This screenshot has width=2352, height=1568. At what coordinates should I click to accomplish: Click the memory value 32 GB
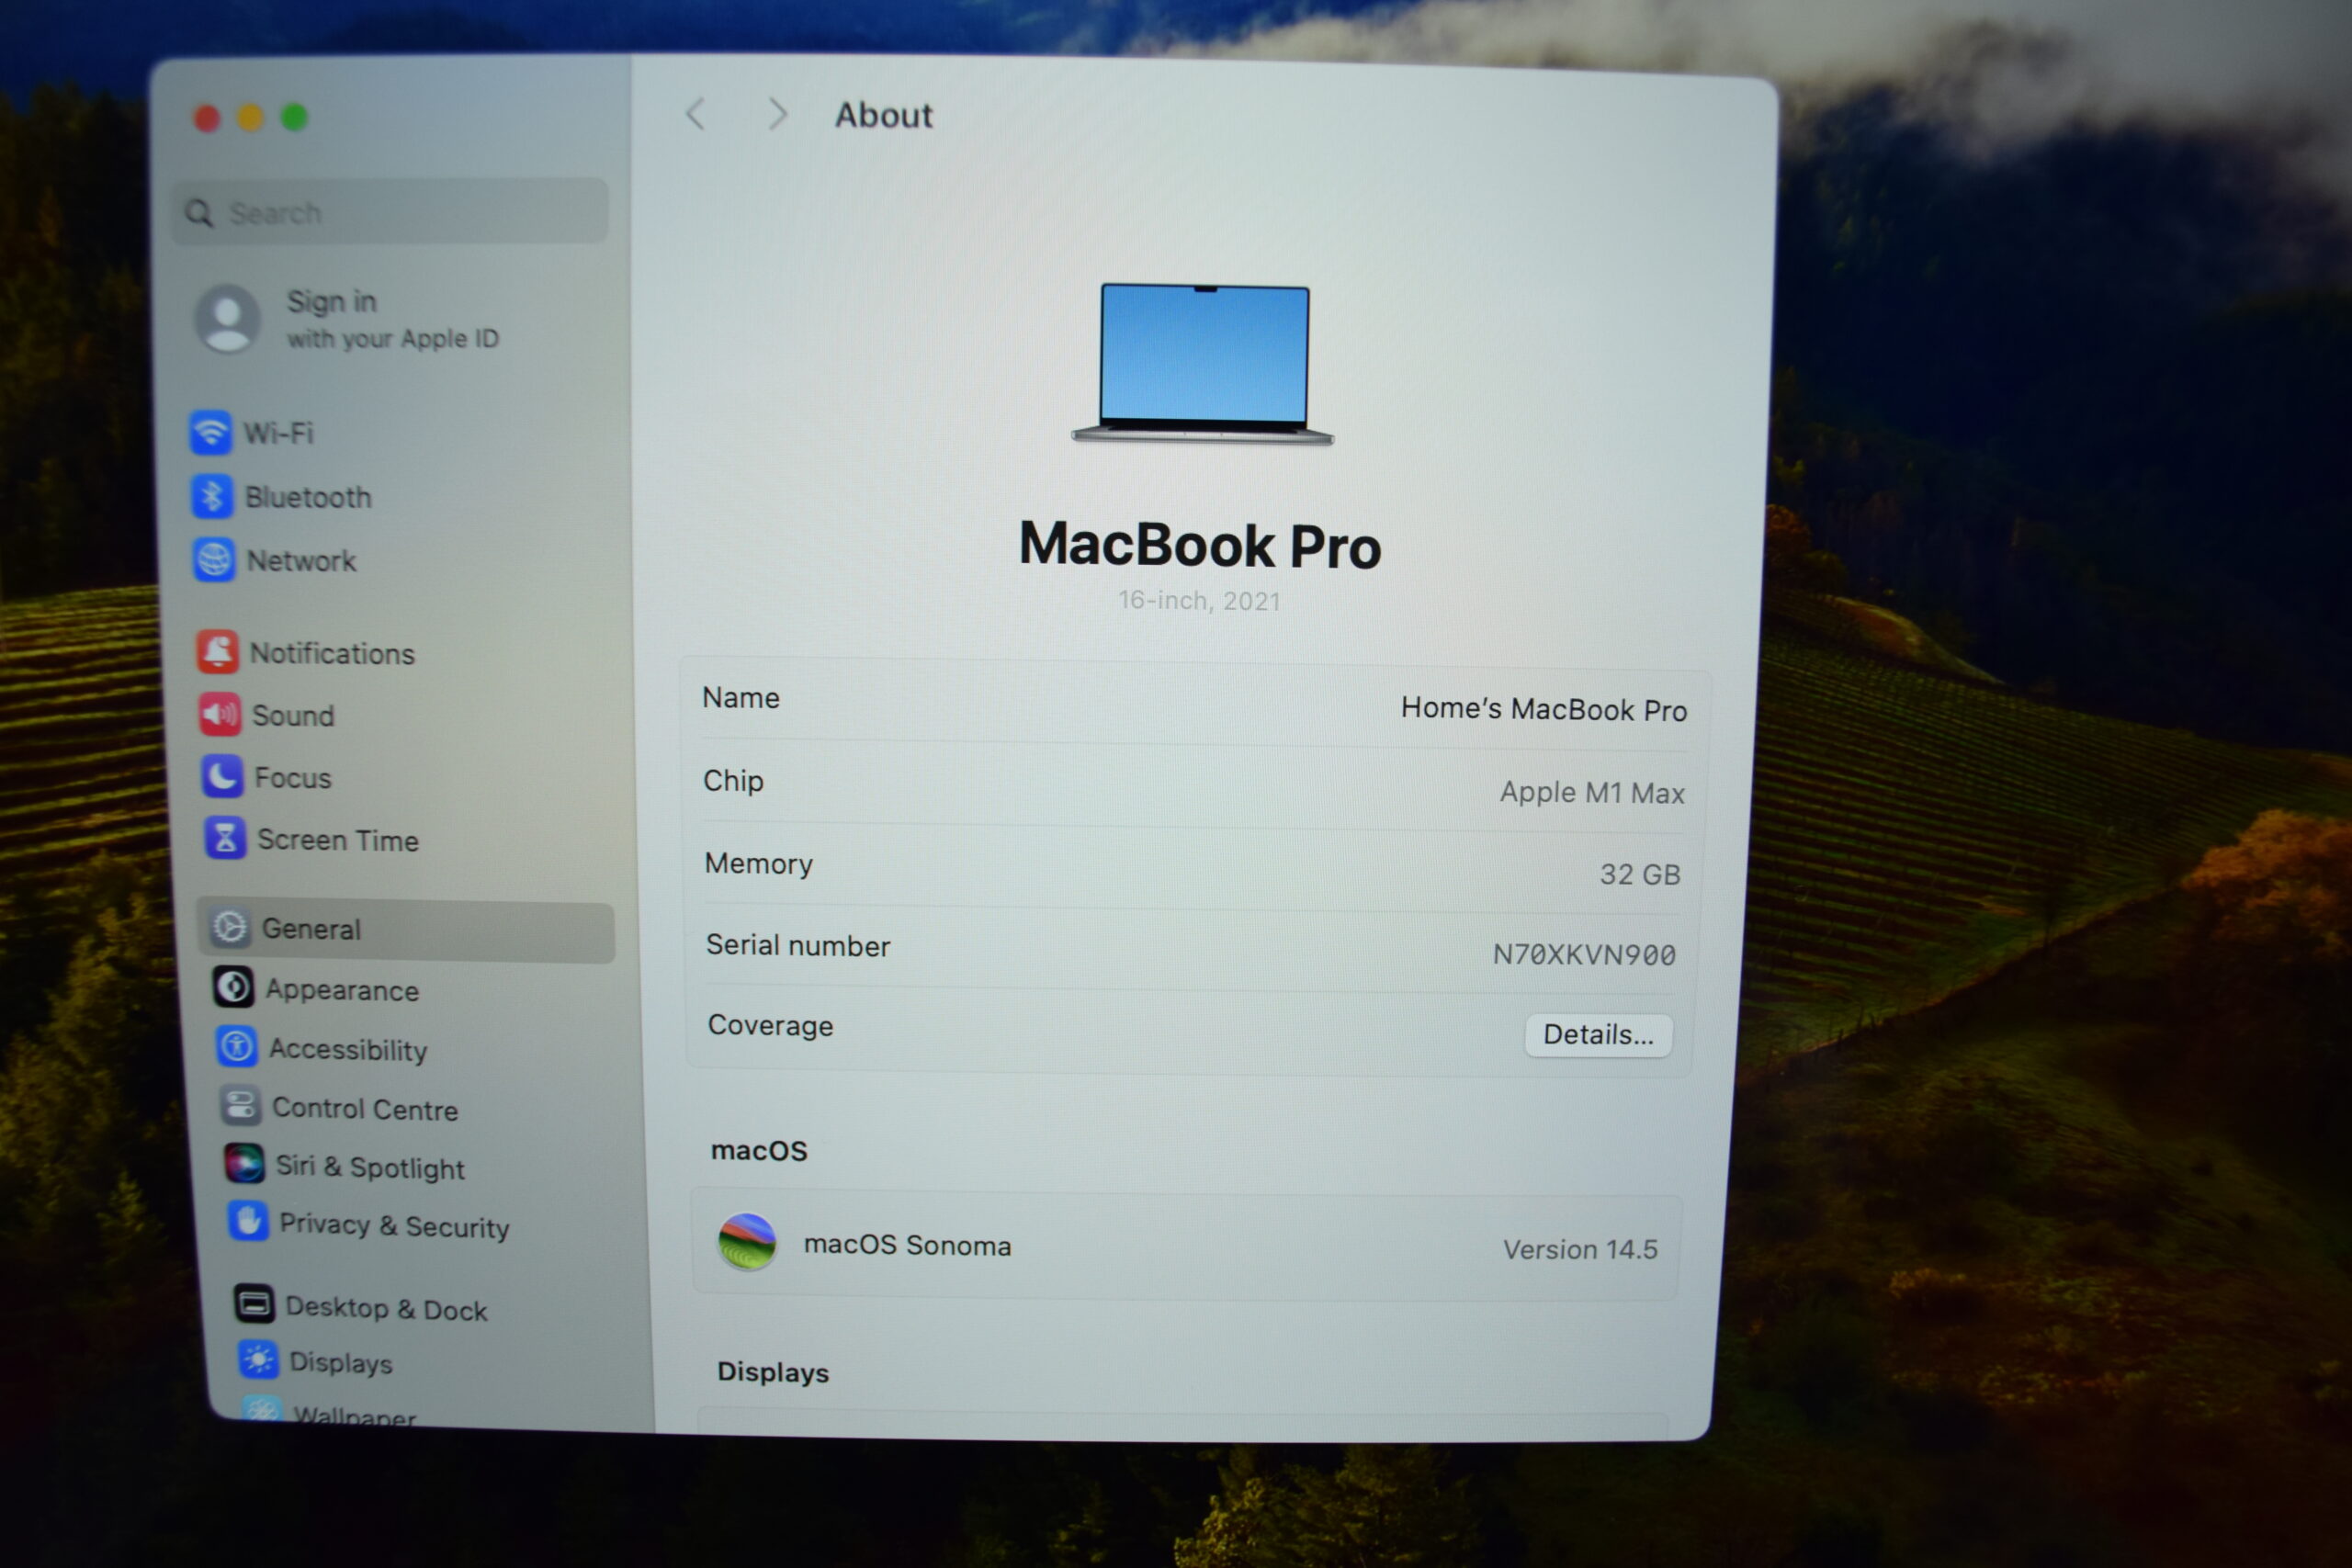pos(1640,874)
